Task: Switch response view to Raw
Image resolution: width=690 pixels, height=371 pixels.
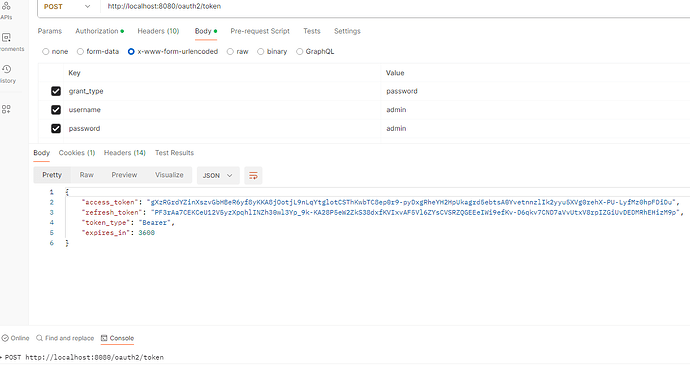Action: [x=86, y=175]
